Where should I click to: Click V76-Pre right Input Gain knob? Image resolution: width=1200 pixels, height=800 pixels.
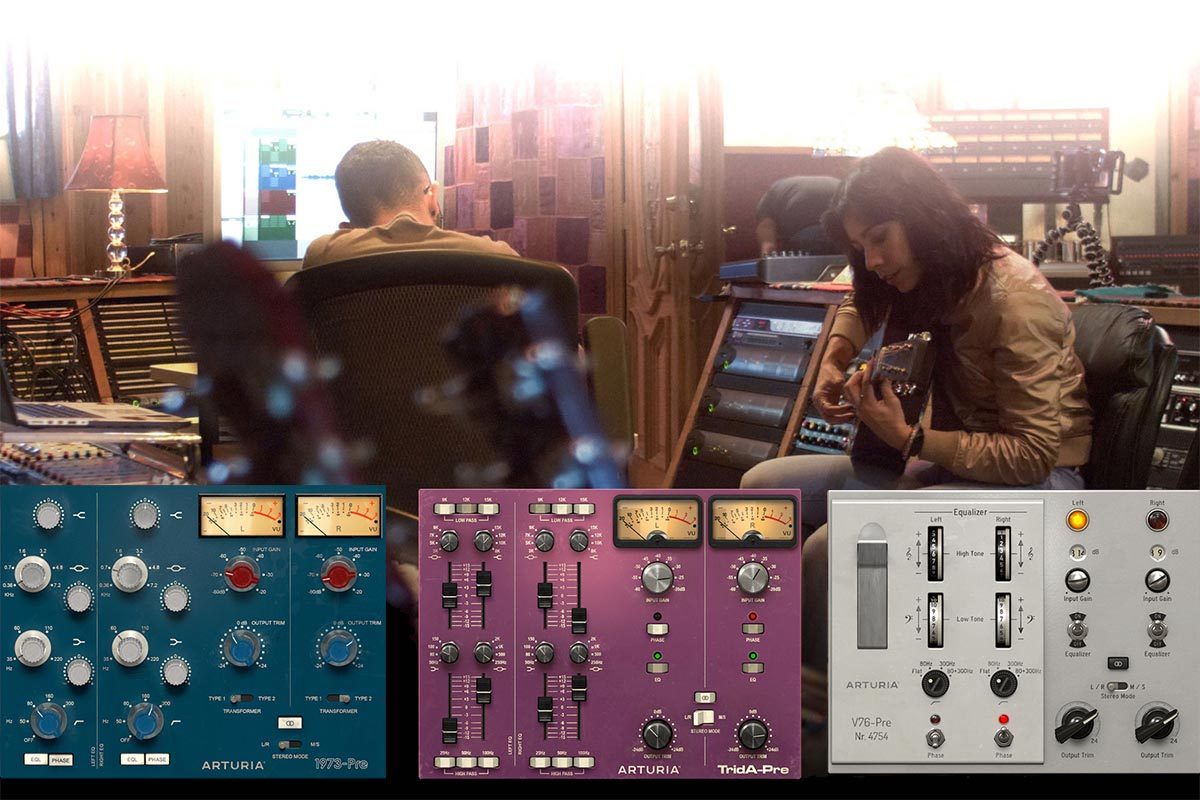pos(1157,580)
